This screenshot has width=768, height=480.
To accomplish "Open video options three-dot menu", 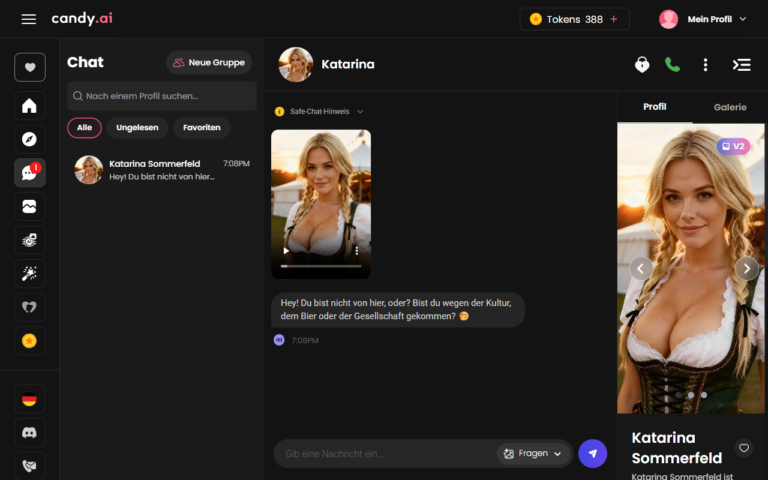I will pyautogui.click(x=357, y=251).
